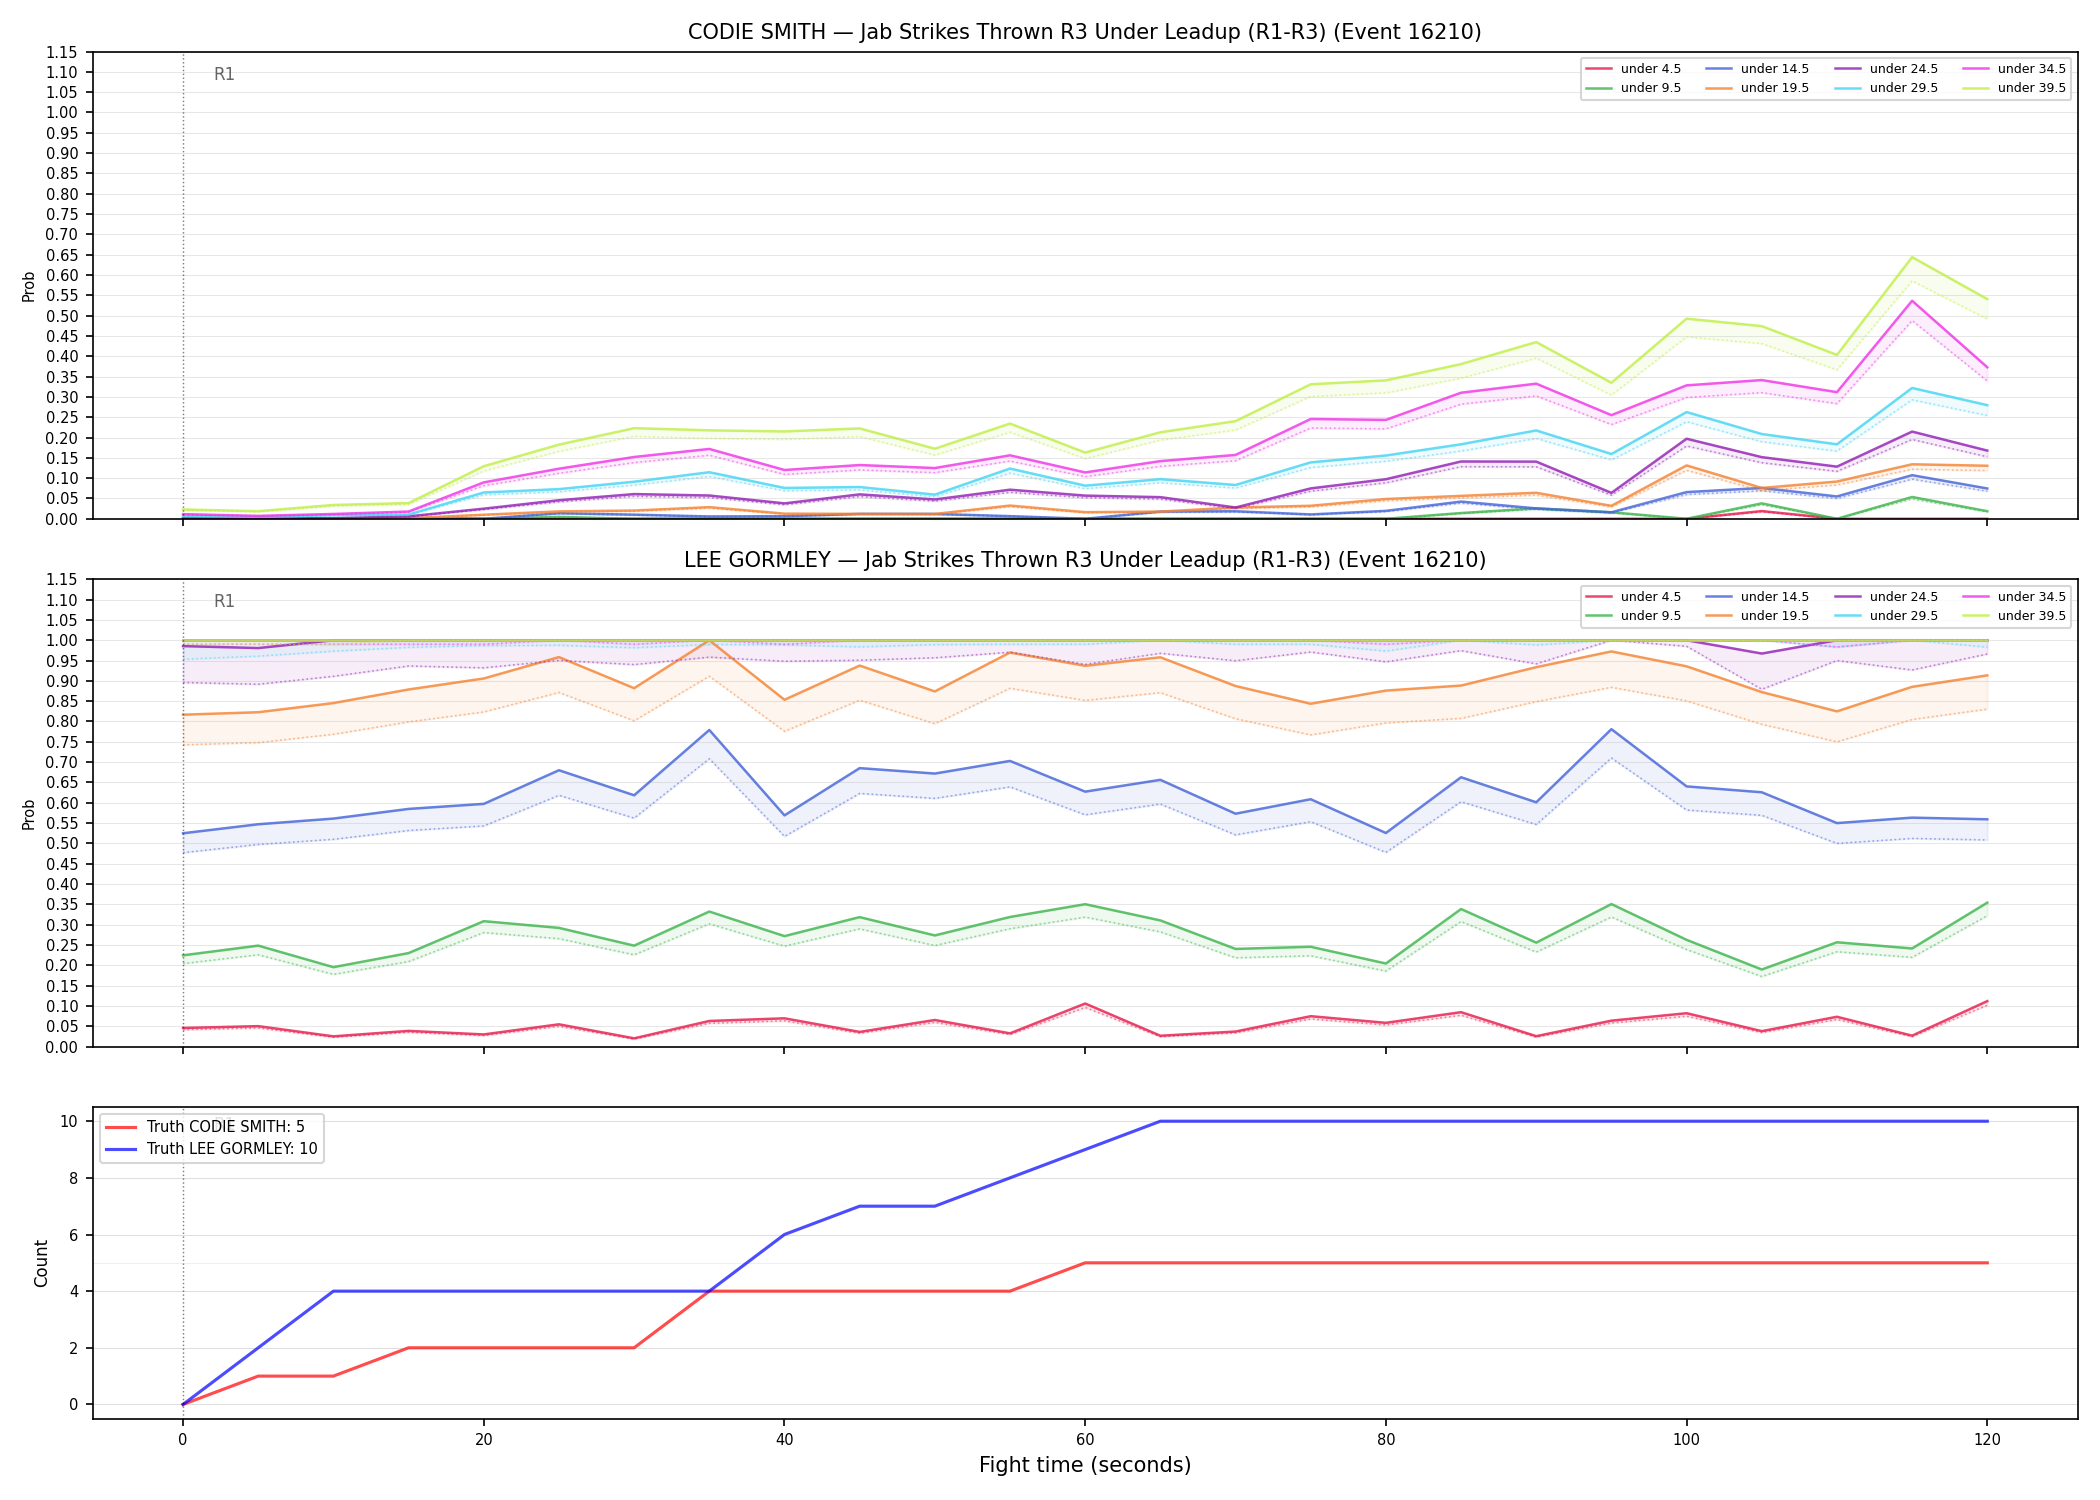Viewport: 2100px width, 1500px height.
Task: Click Count axis tick label 10
Action: click(69, 1121)
